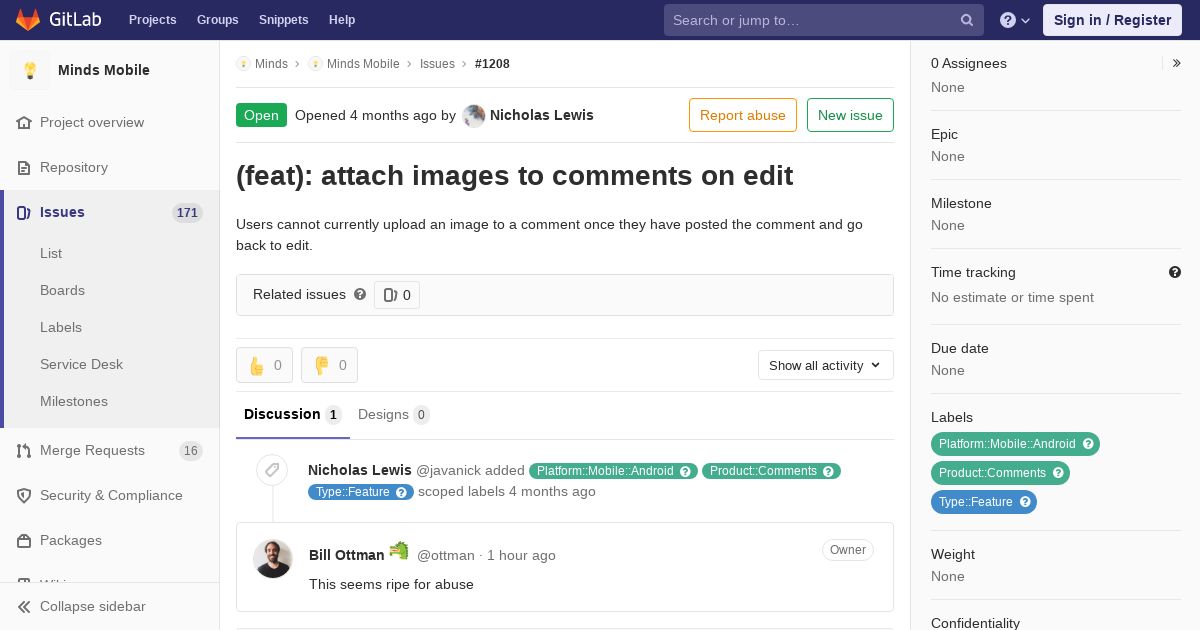Click the Time tracking help icon
The height and width of the screenshot is (630, 1200).
1175,272
